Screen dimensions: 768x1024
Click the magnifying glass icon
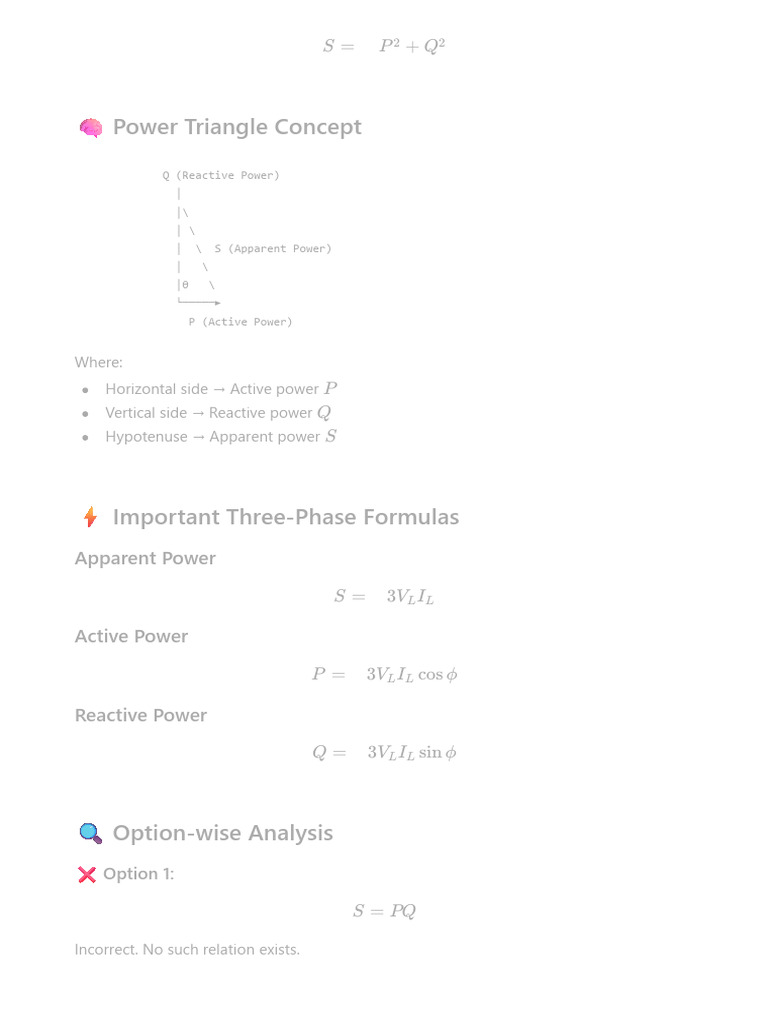tap(91, 833)
